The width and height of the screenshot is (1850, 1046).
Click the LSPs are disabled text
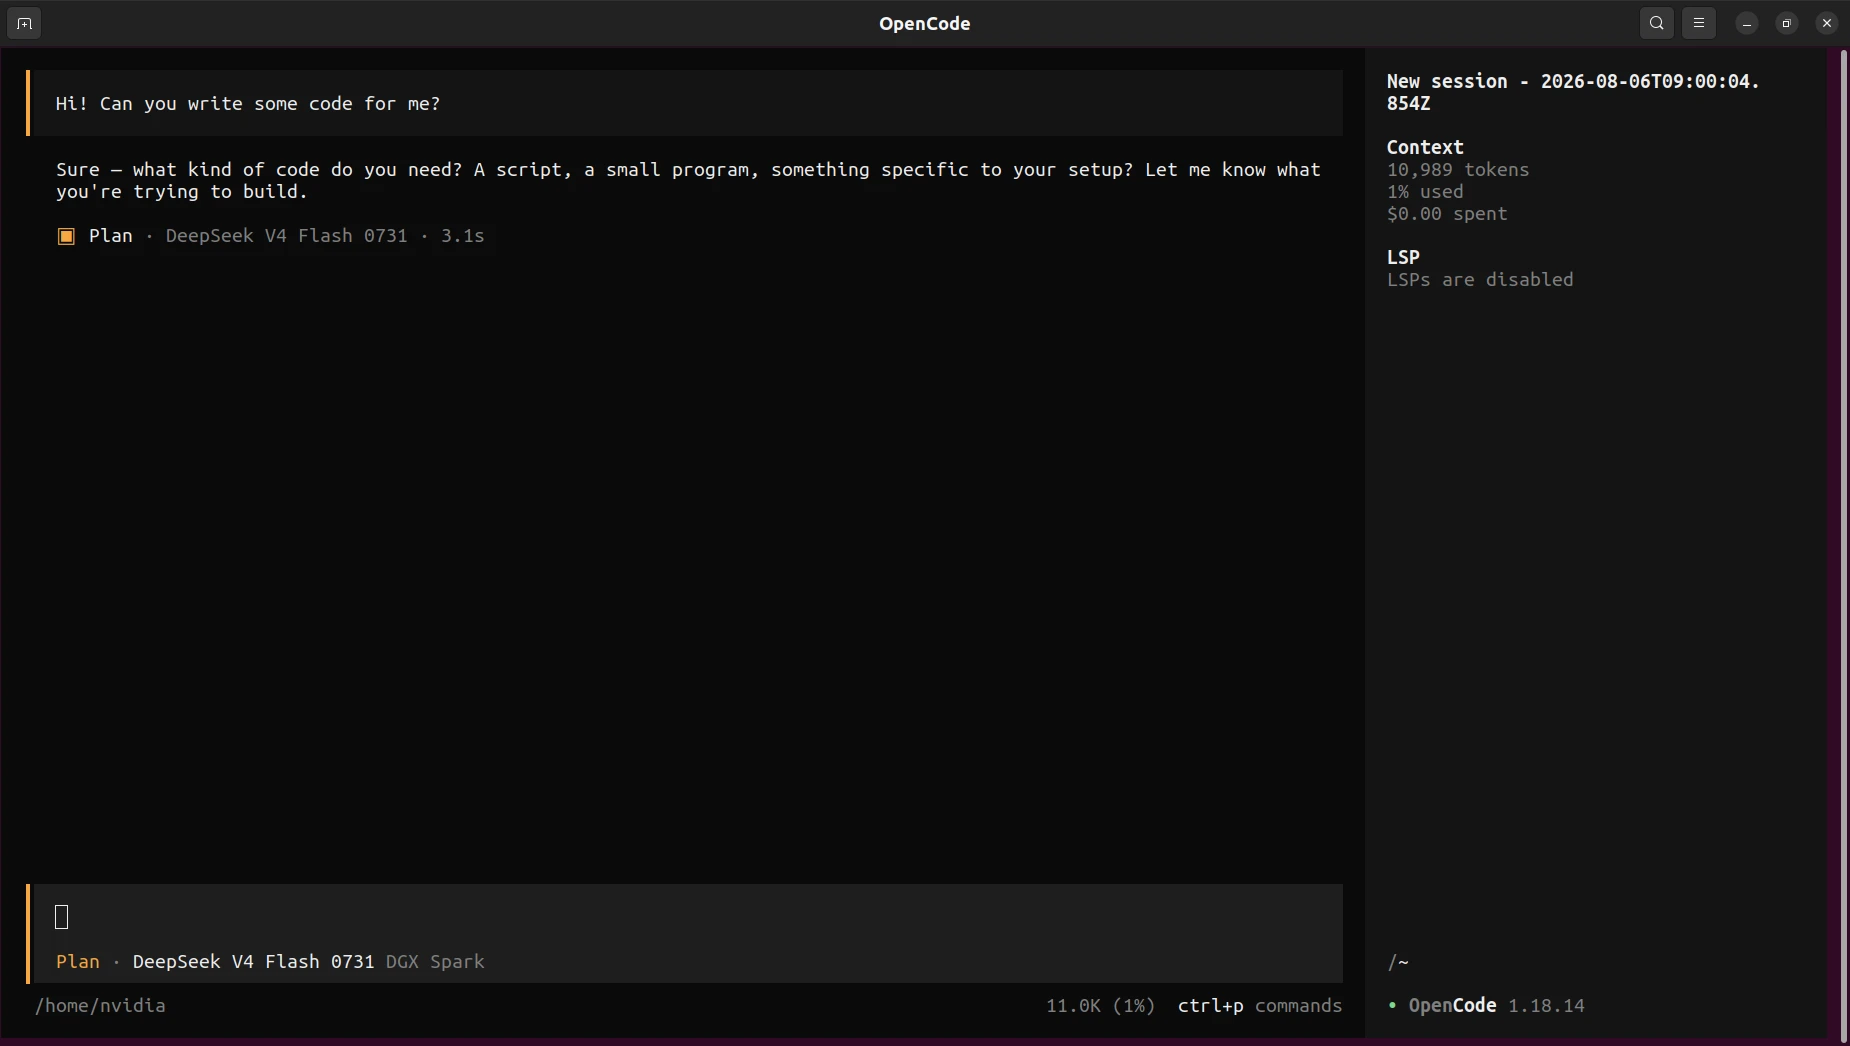1480,279
